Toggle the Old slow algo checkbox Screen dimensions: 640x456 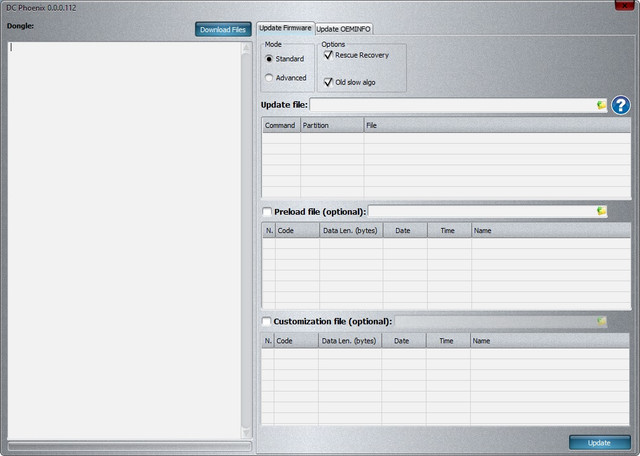(328, 82)
